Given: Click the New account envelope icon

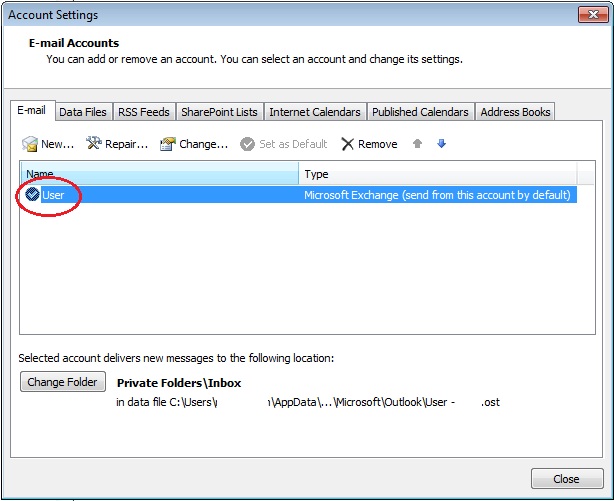Looking at the screenshot, I should pyautogui.click(x=30, y=144).
